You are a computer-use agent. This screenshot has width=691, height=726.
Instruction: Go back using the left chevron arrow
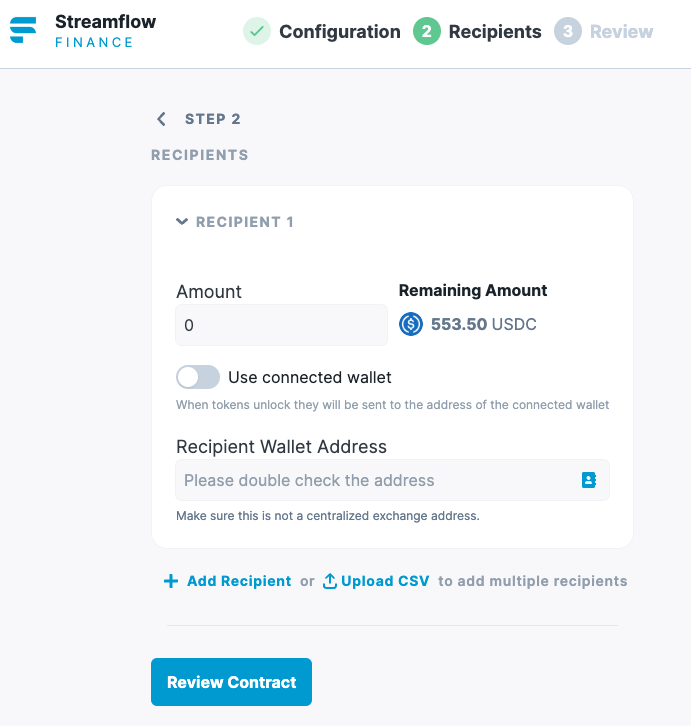pos(161,119)
